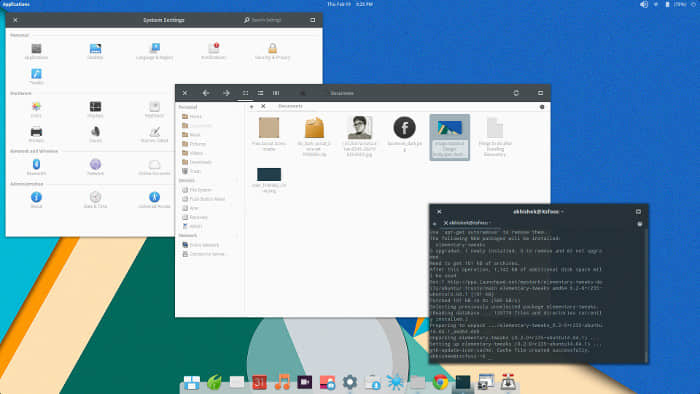This screenshot has height=394, width=700.
Task: Launch Google Chrome from dock
Action: pyautogui.click(x=441, y=382)
